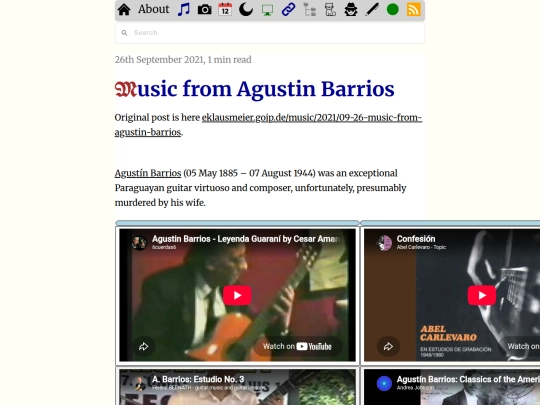The width and height of the screenshot is (540, 405).
Task: Open the 6cuerdas6 channel avatar
Action: point(139,243)
